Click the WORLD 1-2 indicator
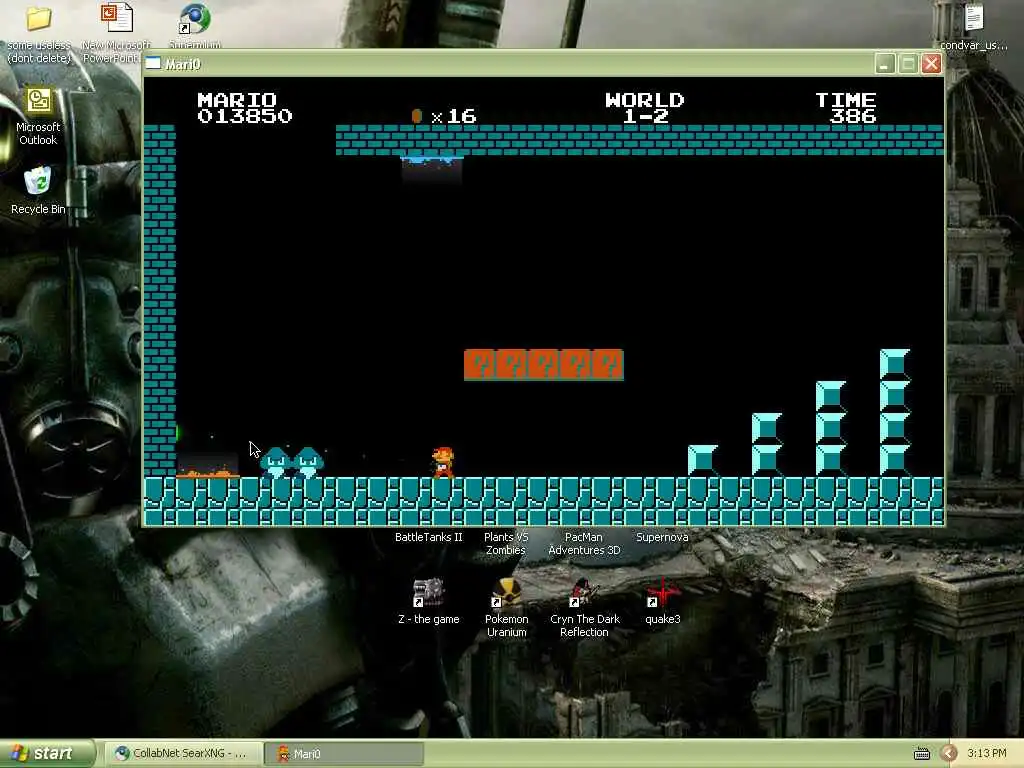The width and height of the screenshot is (1024, 768). click(645, 108)
